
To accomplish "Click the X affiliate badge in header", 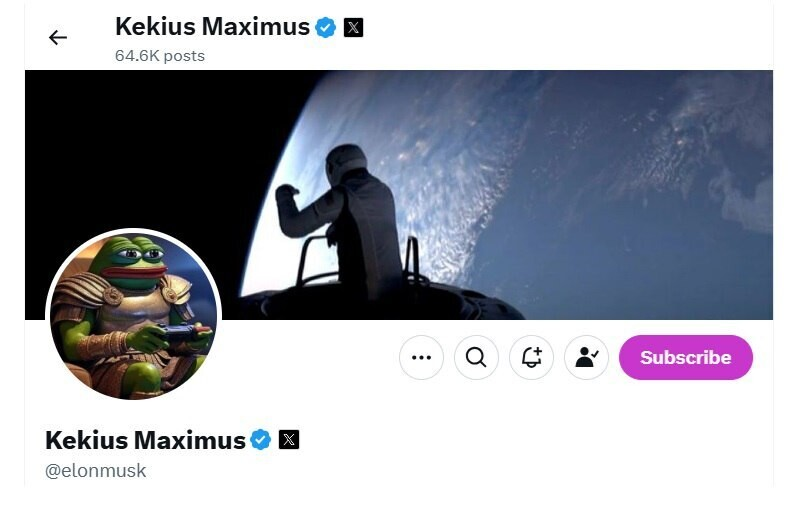I will (x=353, y=27).
